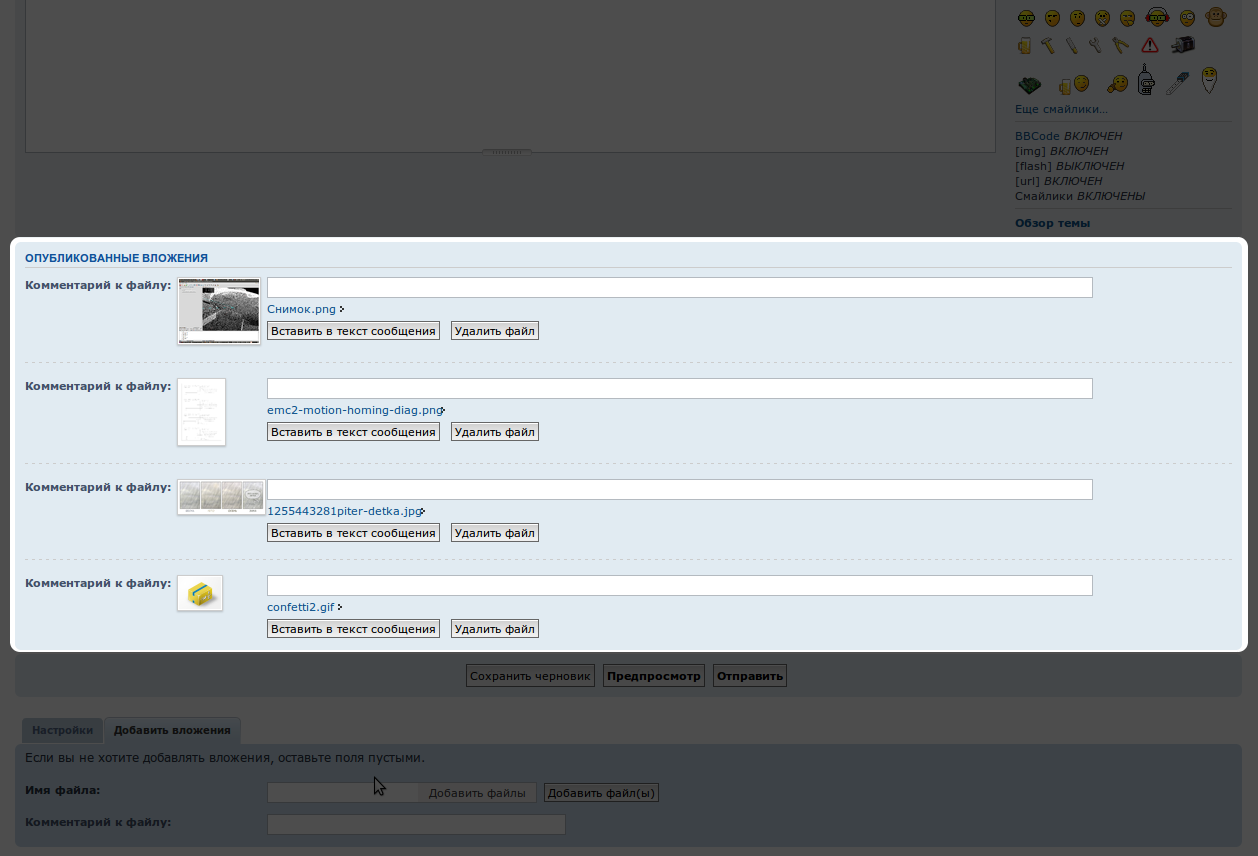1258x856 pixels.
Task: Focus the 'Имя файла' file name field
Action: coord(342,793)
